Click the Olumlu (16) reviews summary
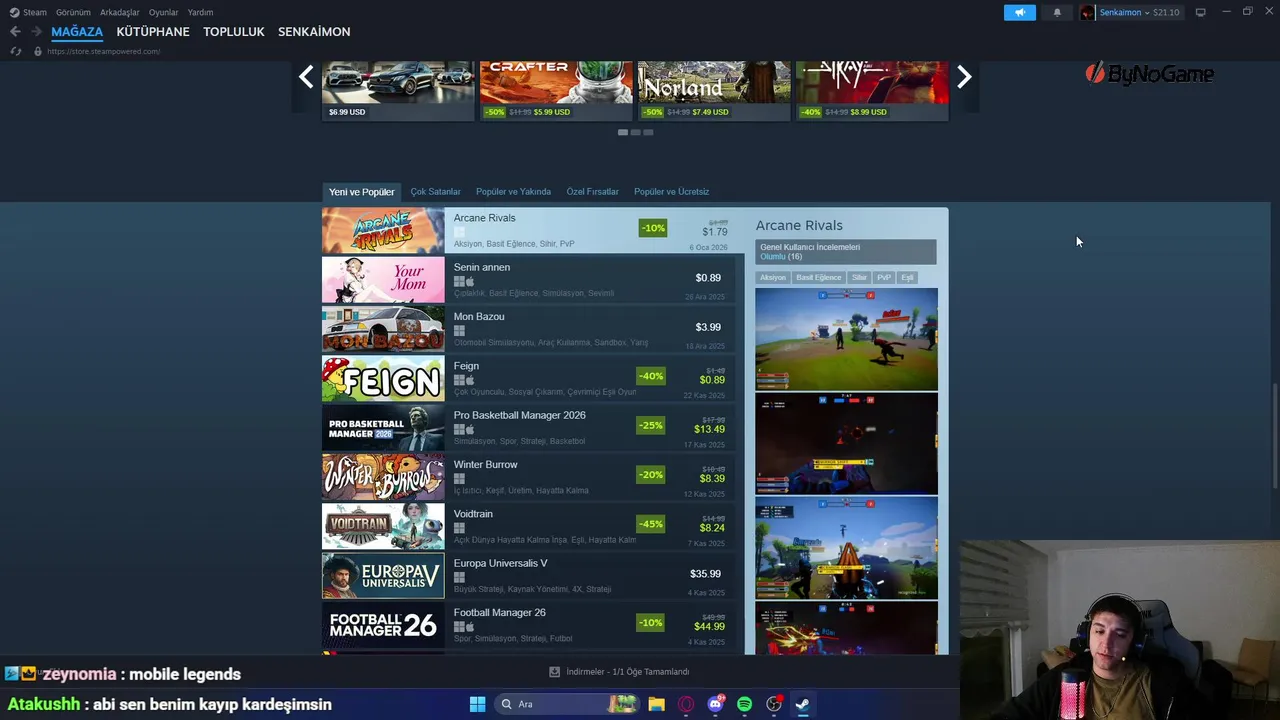 coord(781,257)
